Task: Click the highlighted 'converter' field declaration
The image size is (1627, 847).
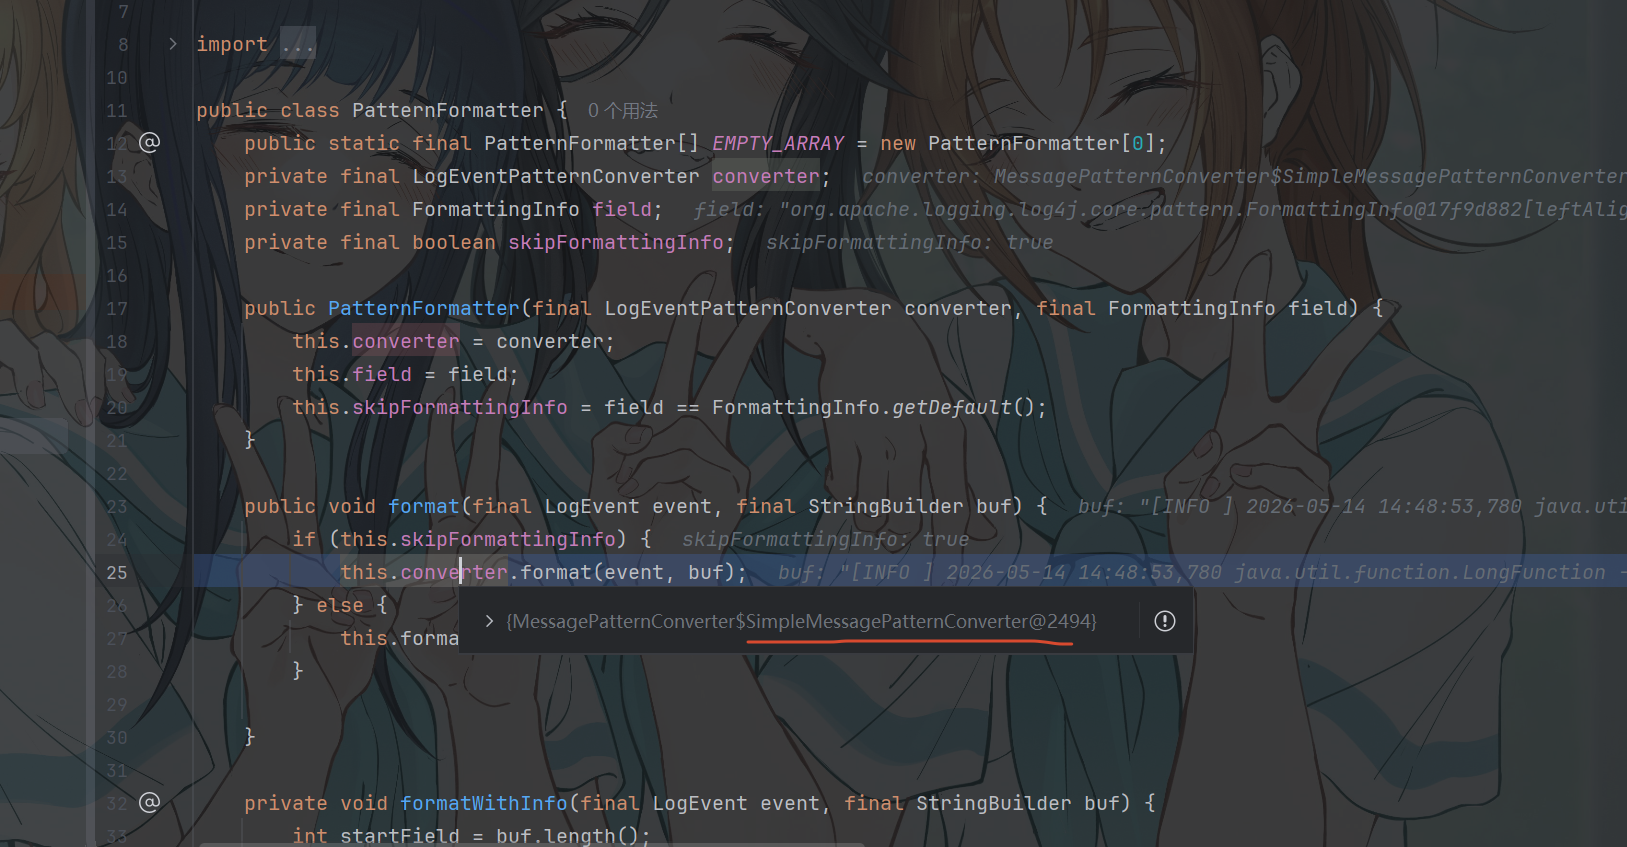Action: 766,176
